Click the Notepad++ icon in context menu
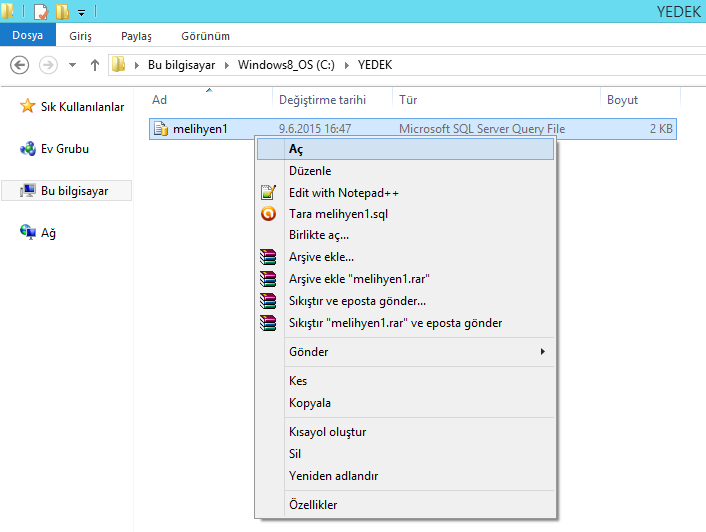Screen dimensions: 706x532 (267, 193)
